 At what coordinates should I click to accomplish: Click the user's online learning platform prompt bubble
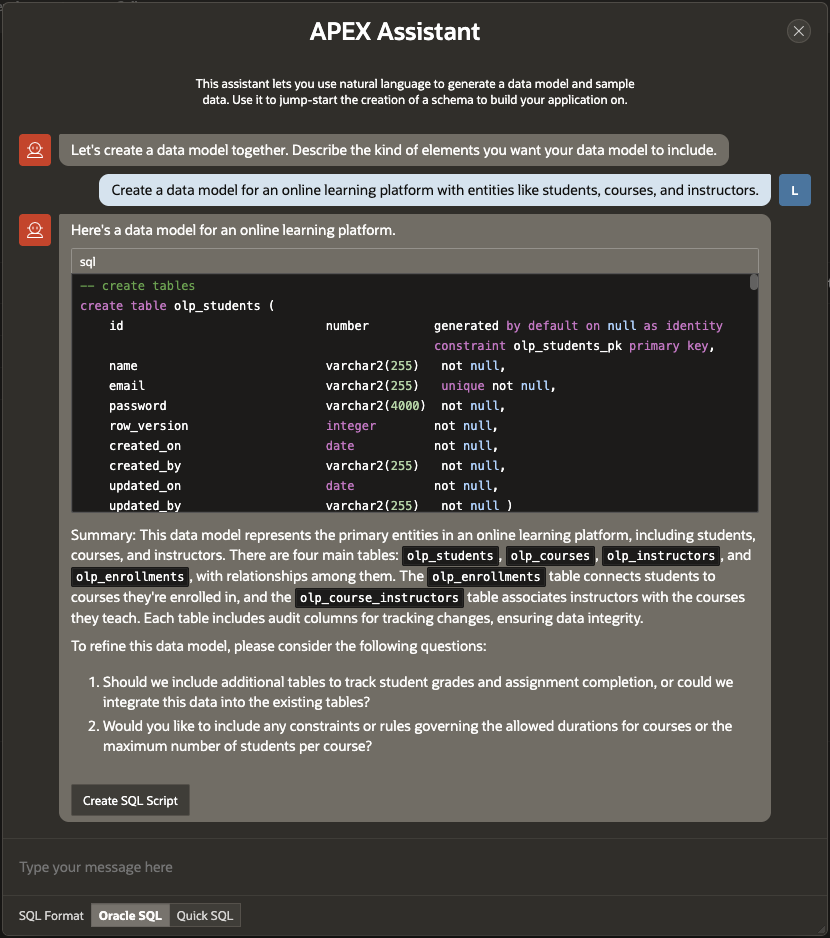(x=435, y=190)
